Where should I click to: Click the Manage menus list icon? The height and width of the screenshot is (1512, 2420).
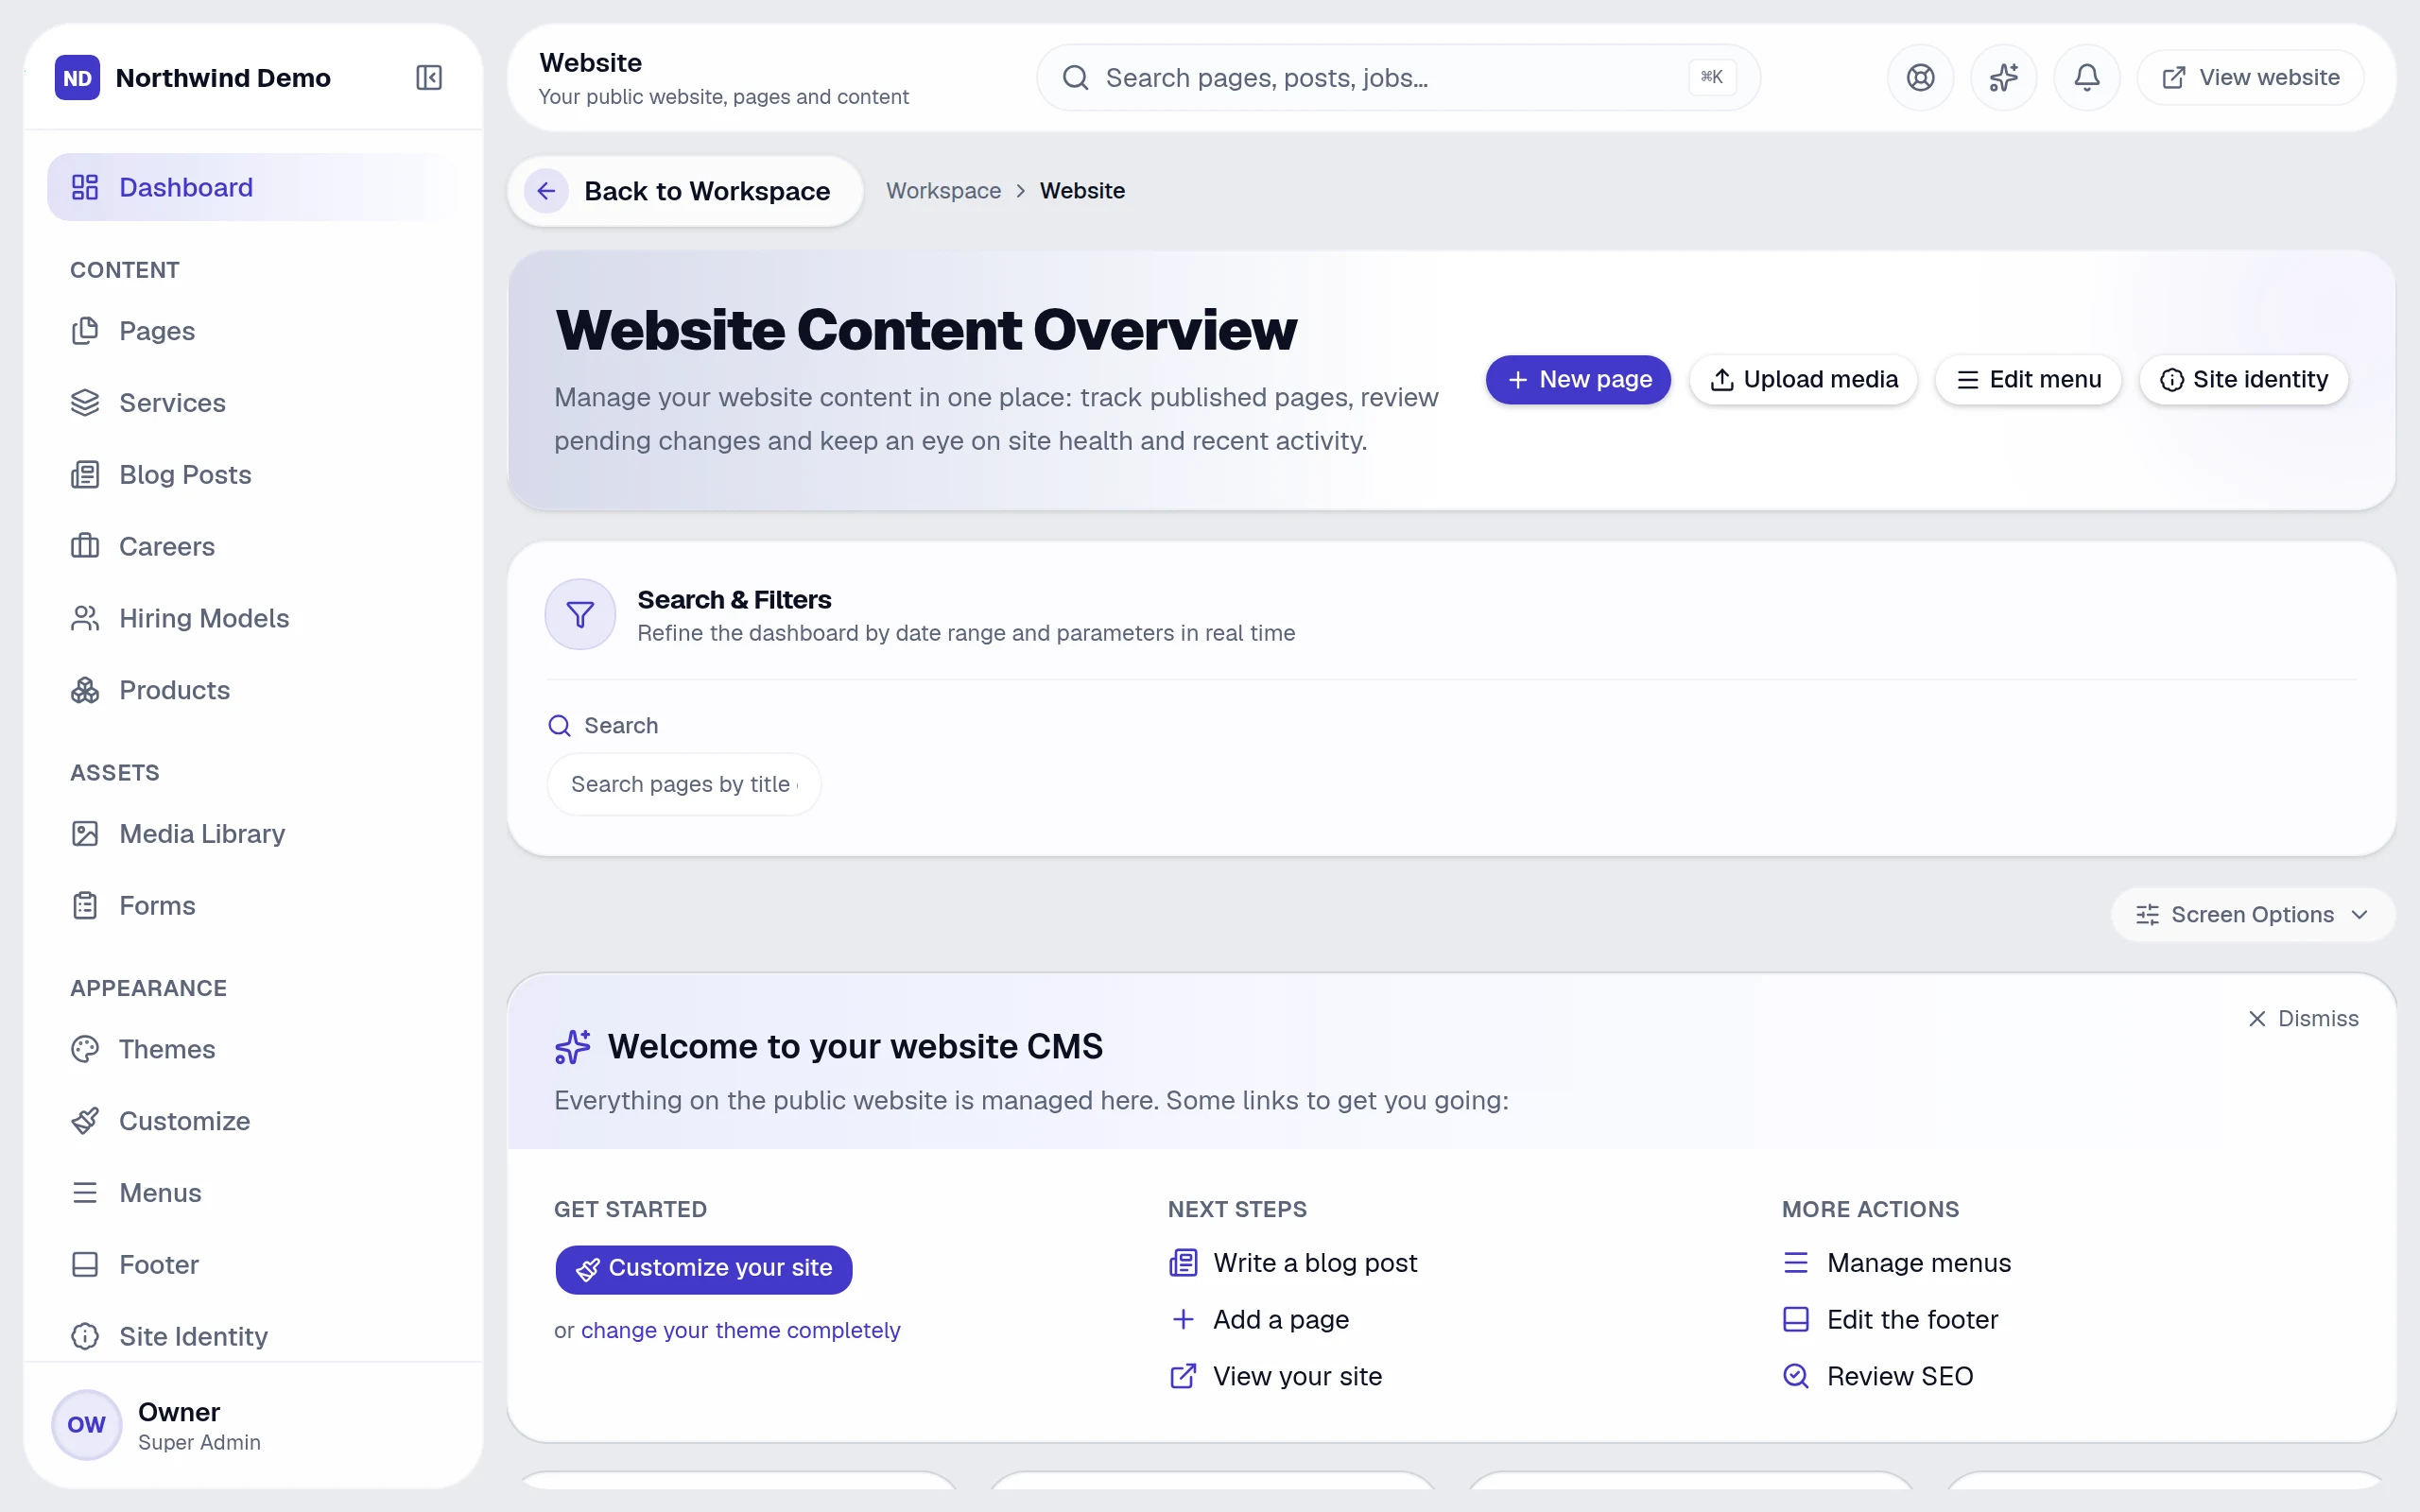1796,1263
